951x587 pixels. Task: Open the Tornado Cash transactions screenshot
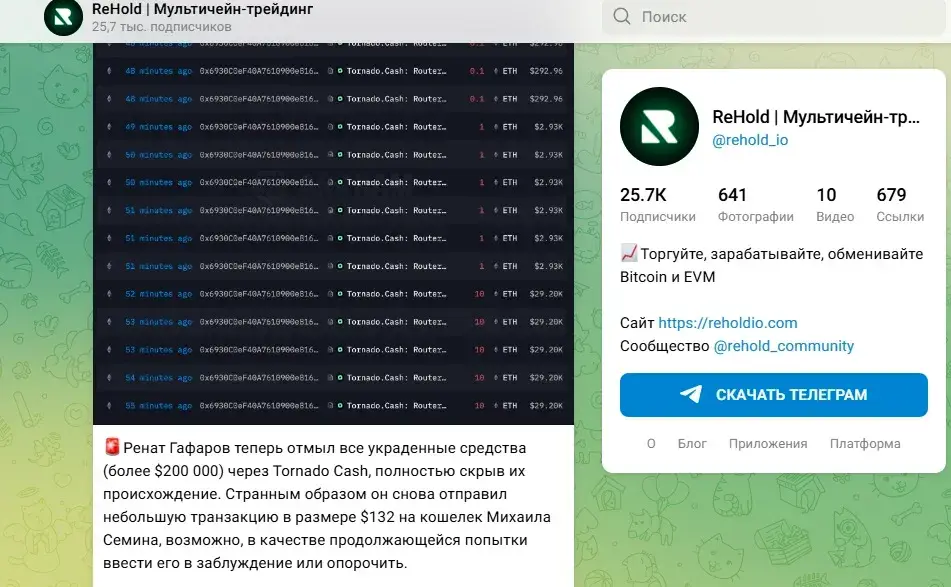coord(334,233)
